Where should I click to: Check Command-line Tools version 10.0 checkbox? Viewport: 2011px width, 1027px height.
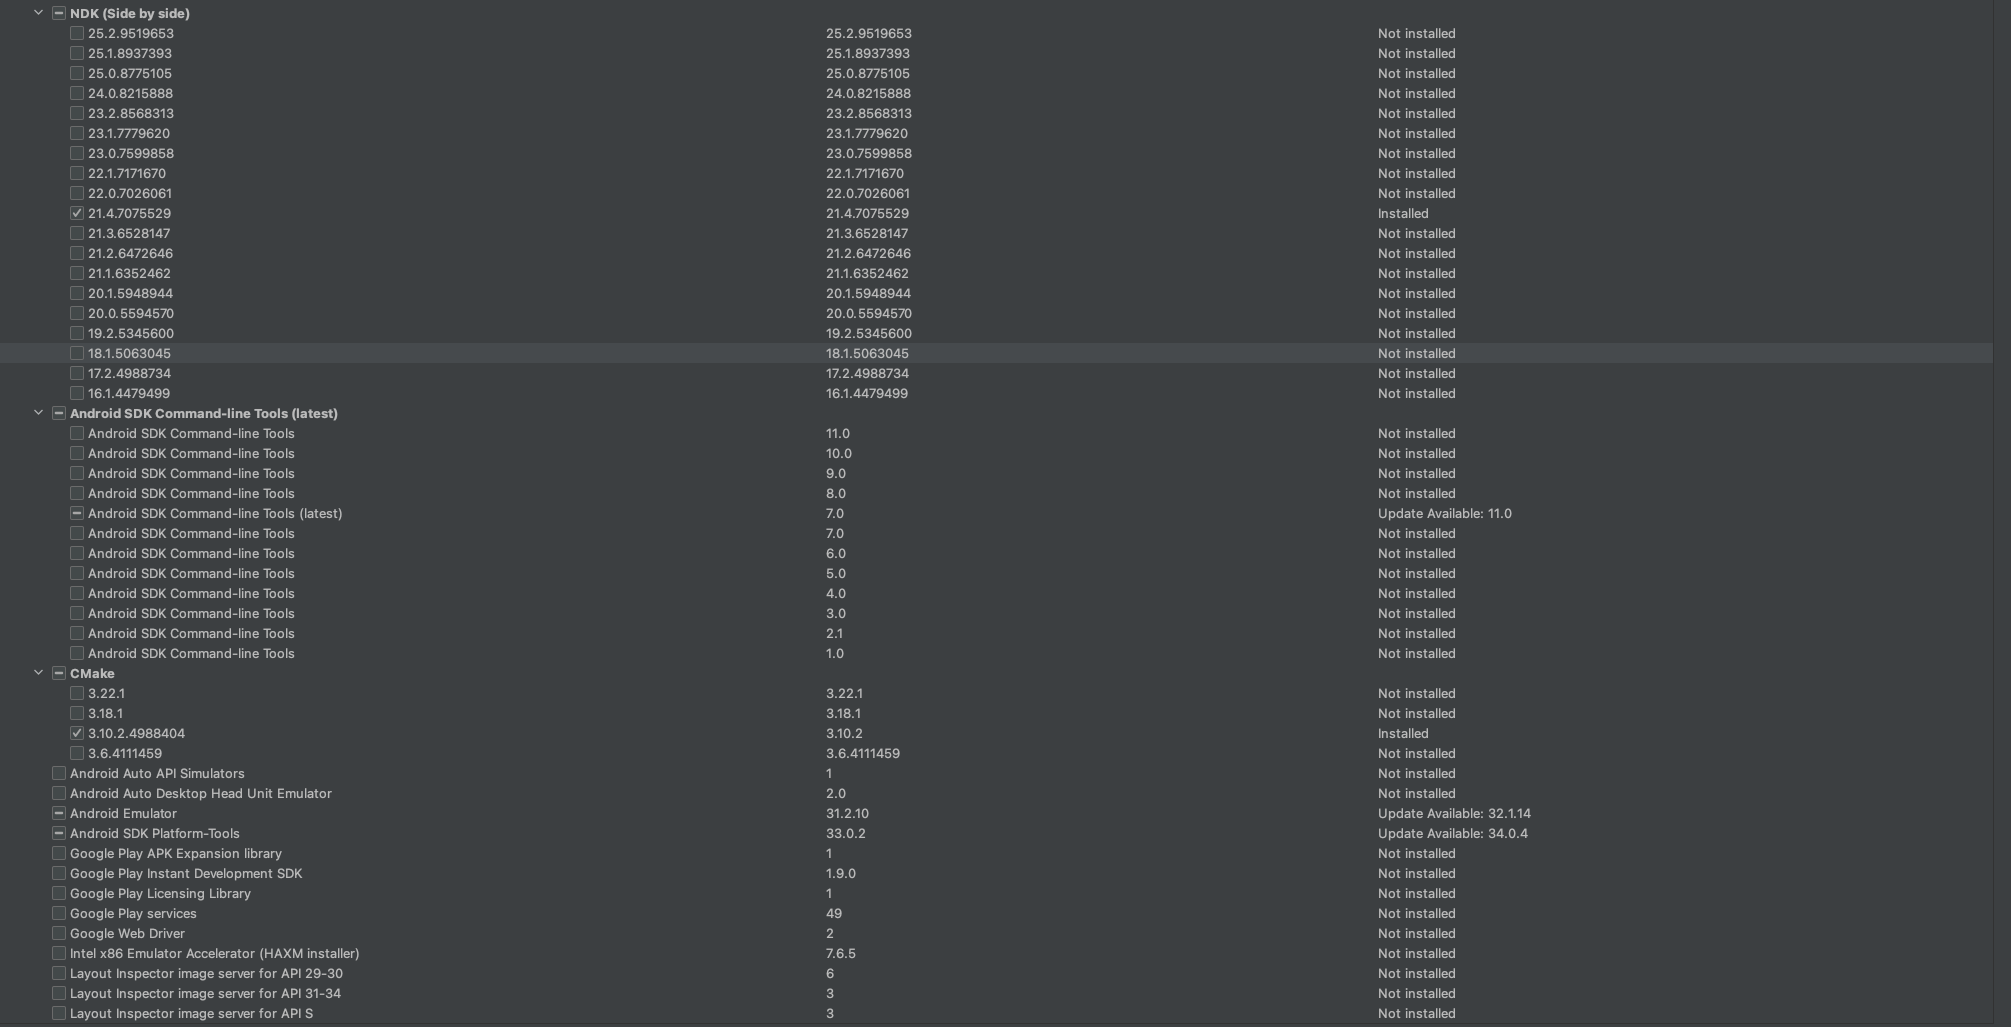[77, 453]
